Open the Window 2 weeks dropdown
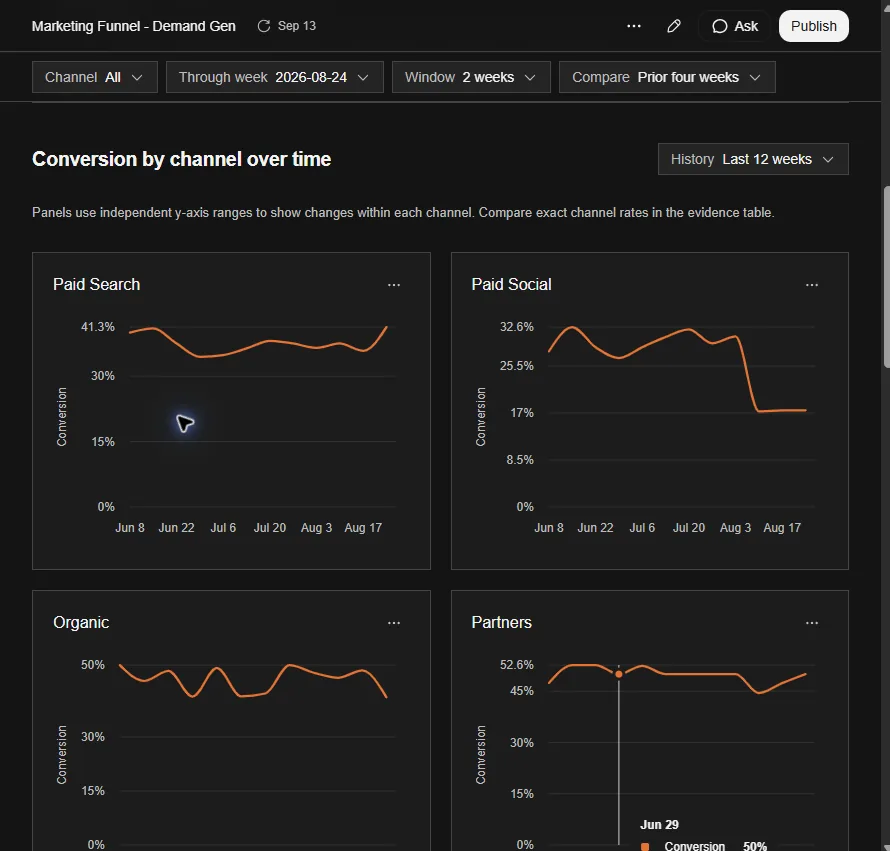 [x=471, y=77]
